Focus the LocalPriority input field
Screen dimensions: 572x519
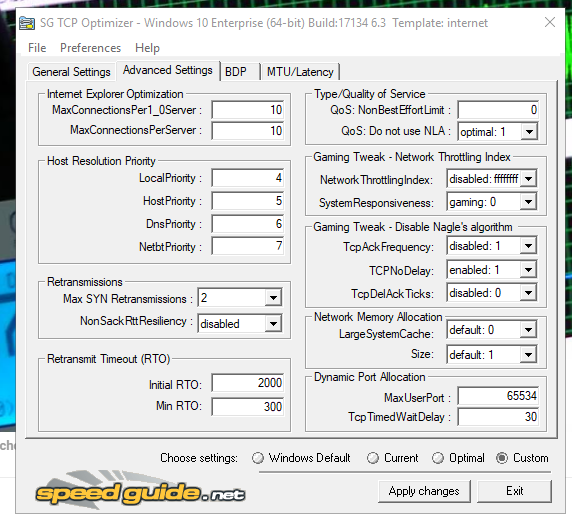[x=248, y=178]
